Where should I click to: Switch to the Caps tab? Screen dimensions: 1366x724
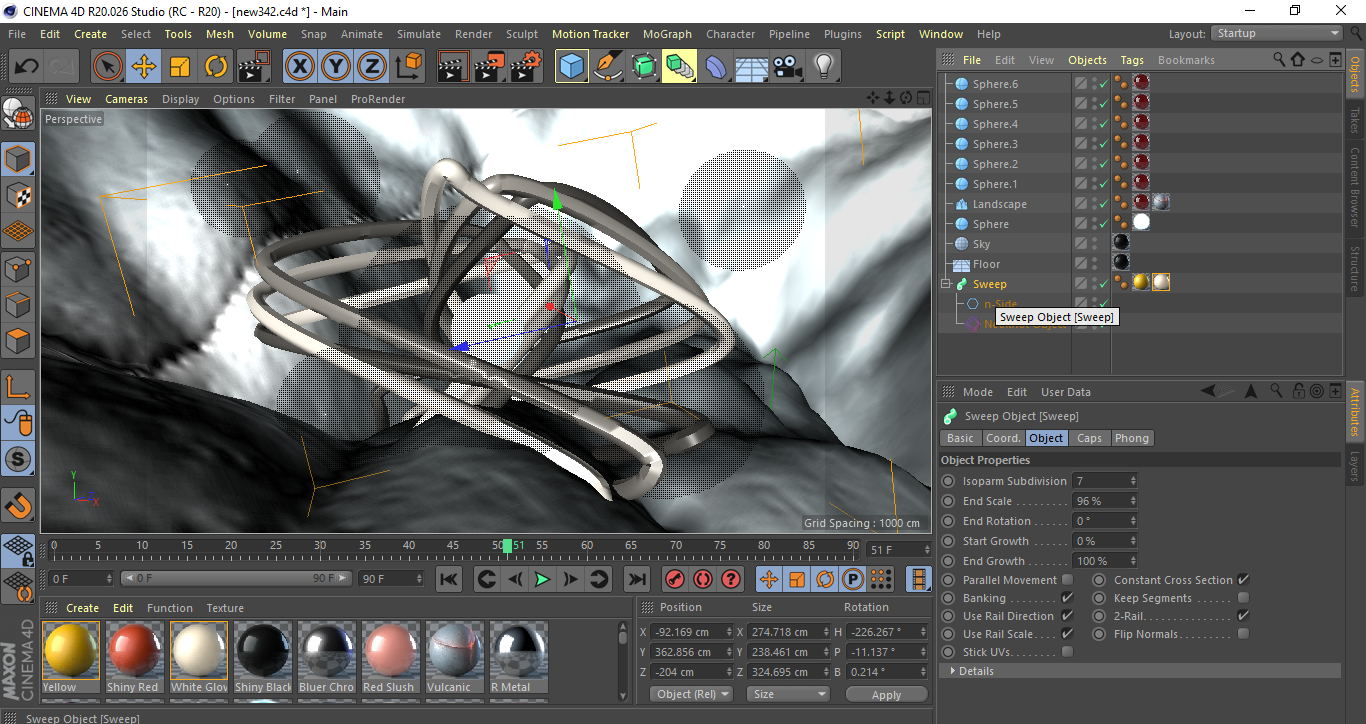pyautogui.click(x=1089, y=438)
